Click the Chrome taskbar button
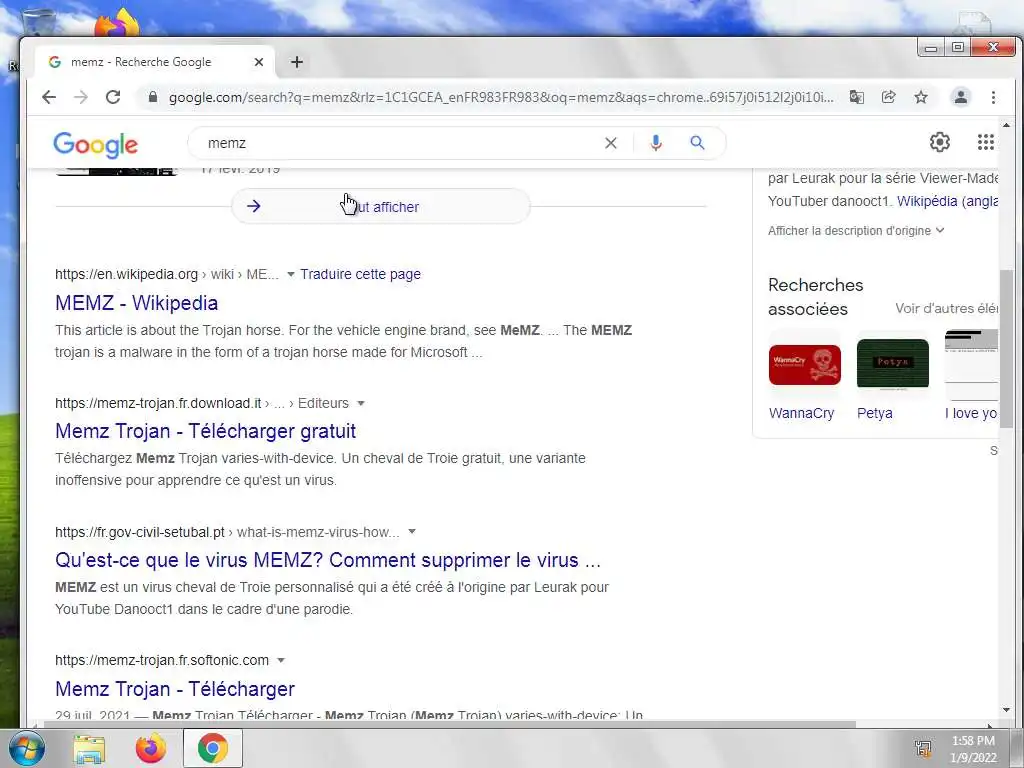 click(213, 748)
